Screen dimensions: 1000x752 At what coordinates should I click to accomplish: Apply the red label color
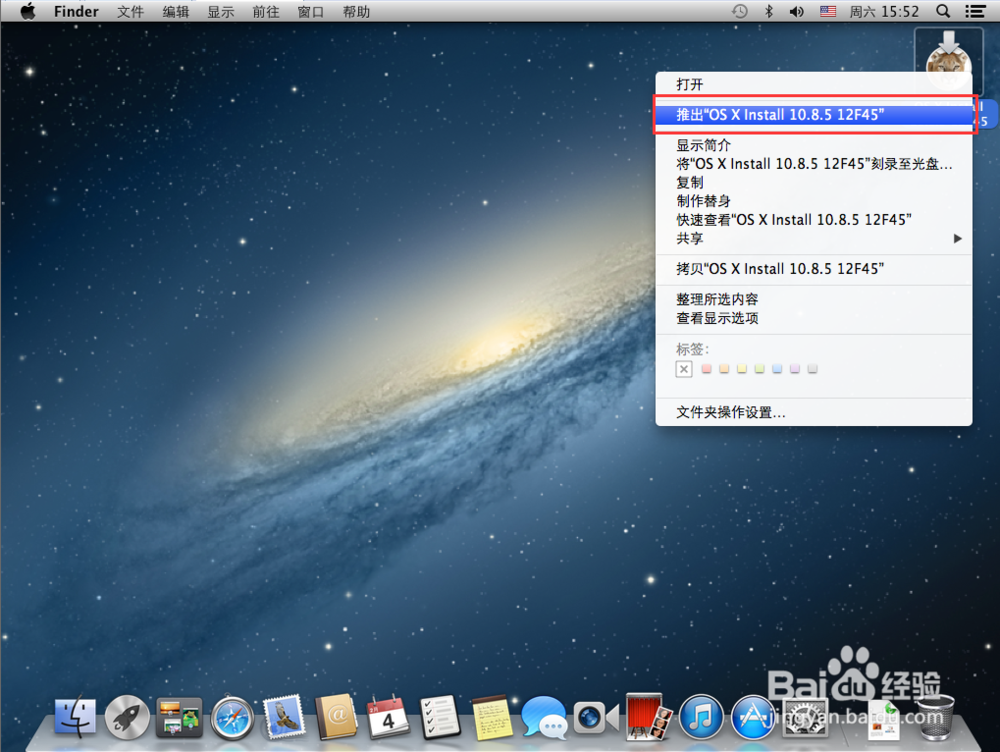706,369
